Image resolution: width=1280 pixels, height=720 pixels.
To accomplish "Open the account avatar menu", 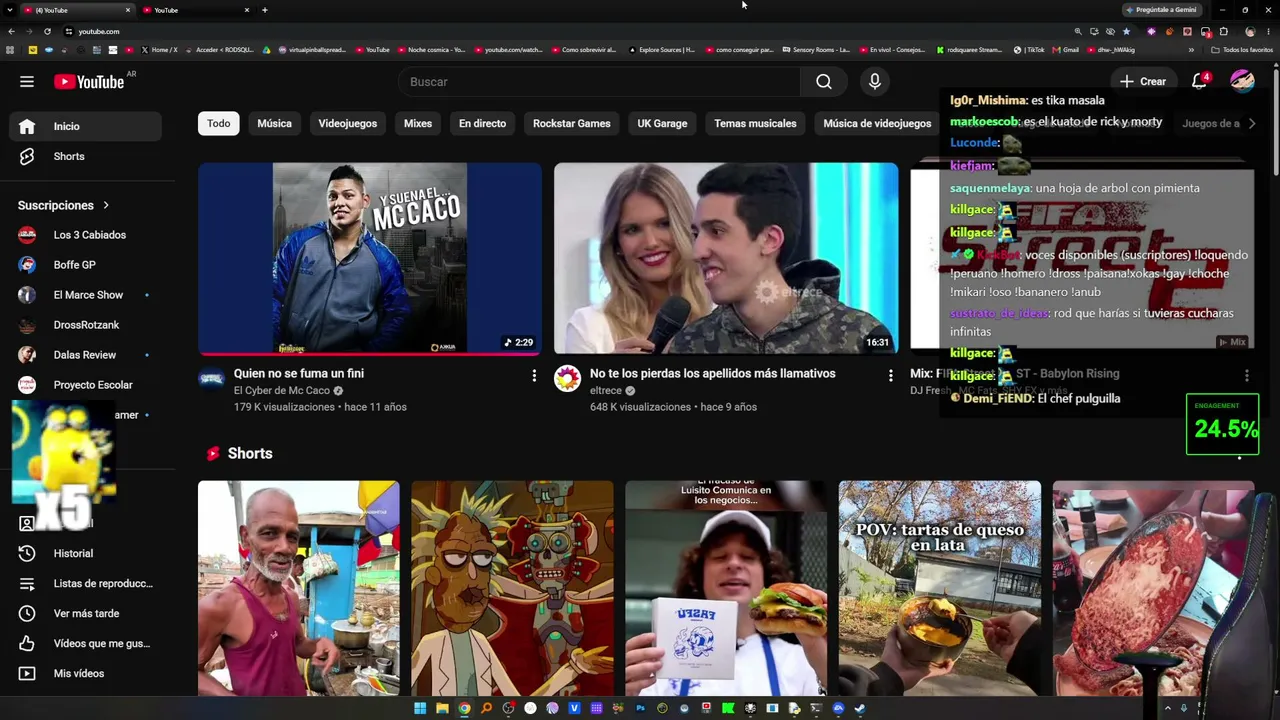I will pos(1242,82).
